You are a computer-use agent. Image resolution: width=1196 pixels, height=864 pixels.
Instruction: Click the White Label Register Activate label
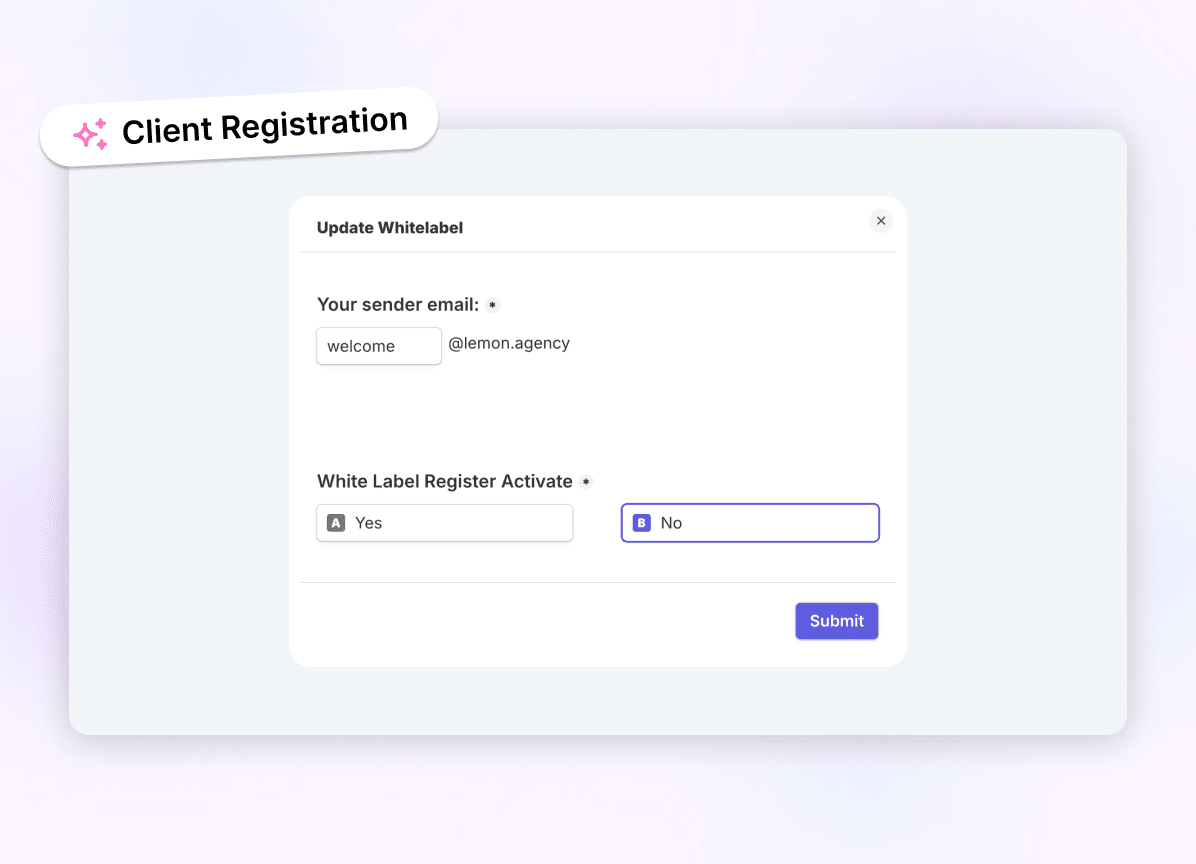pos(445,481)
